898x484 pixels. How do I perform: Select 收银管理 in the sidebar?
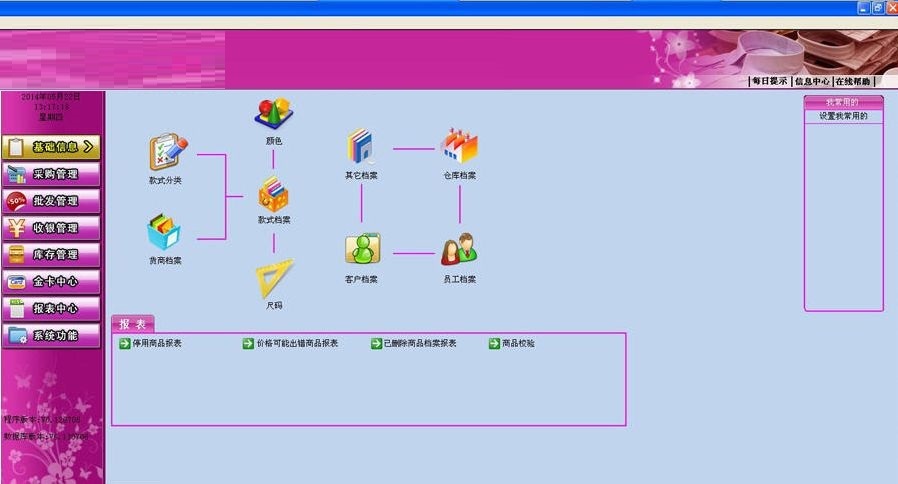52,228
